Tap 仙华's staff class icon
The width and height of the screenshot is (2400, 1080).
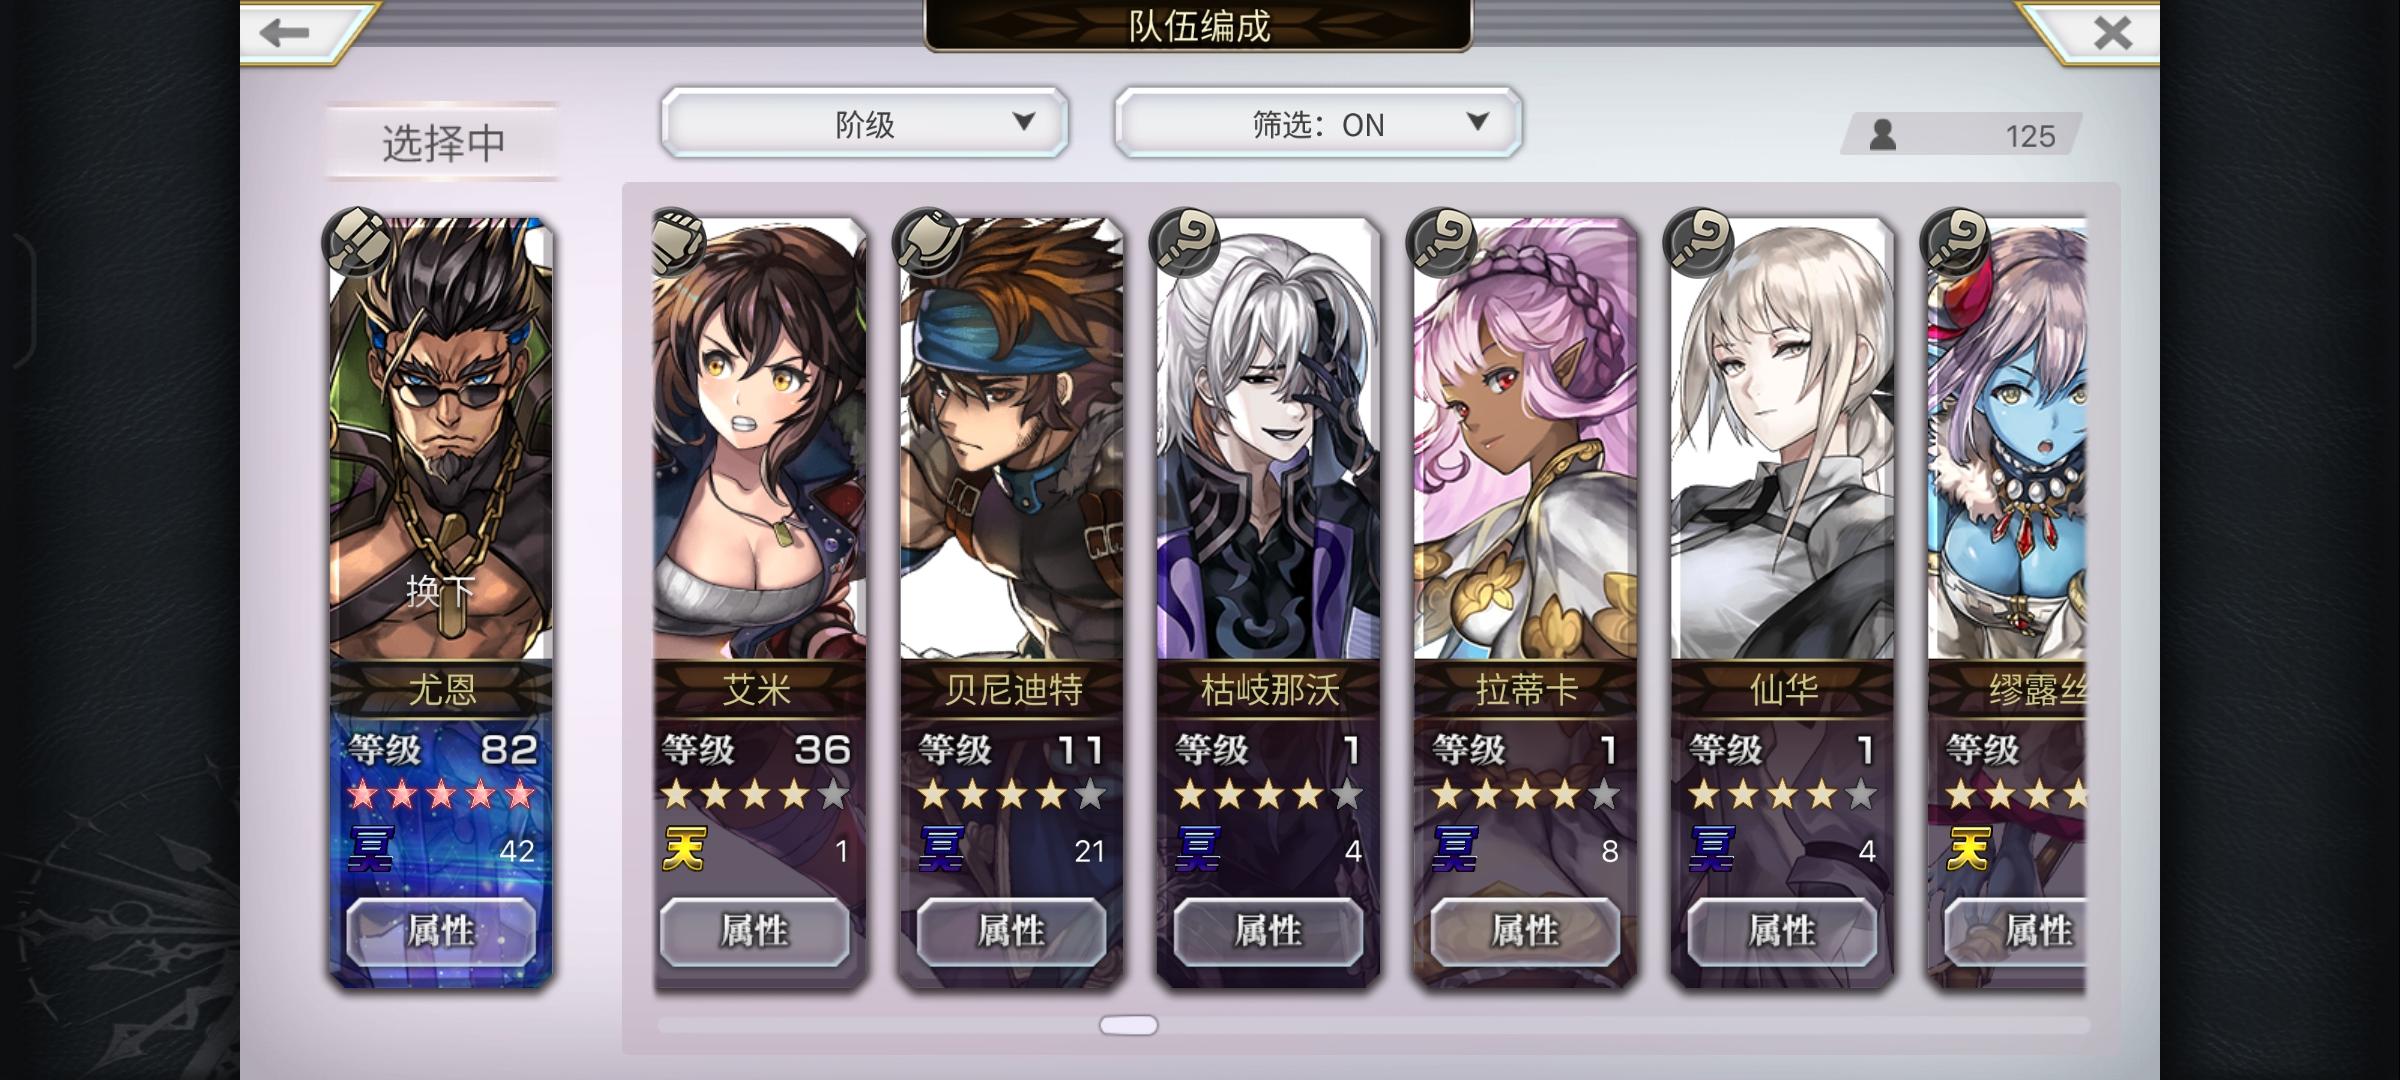[x=1698, y=241]
